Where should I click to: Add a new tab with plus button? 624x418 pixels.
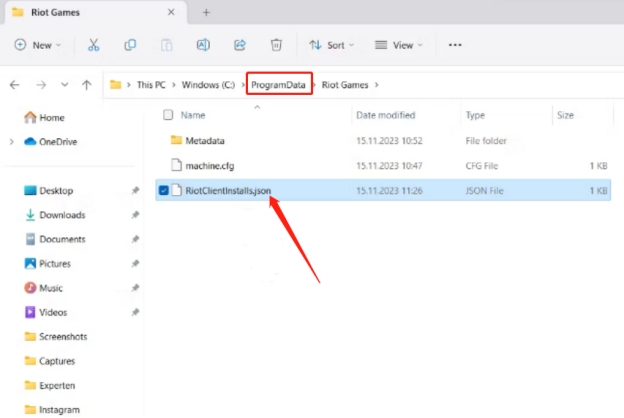(206, 13)
